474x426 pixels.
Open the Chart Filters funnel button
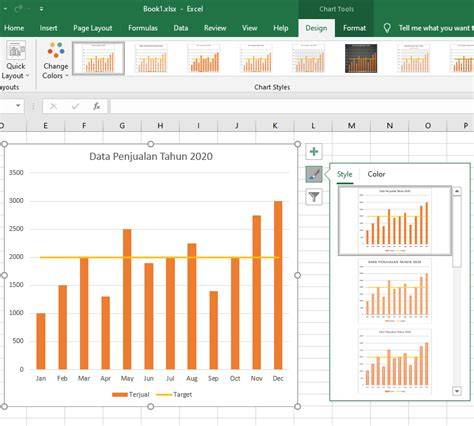314,197
